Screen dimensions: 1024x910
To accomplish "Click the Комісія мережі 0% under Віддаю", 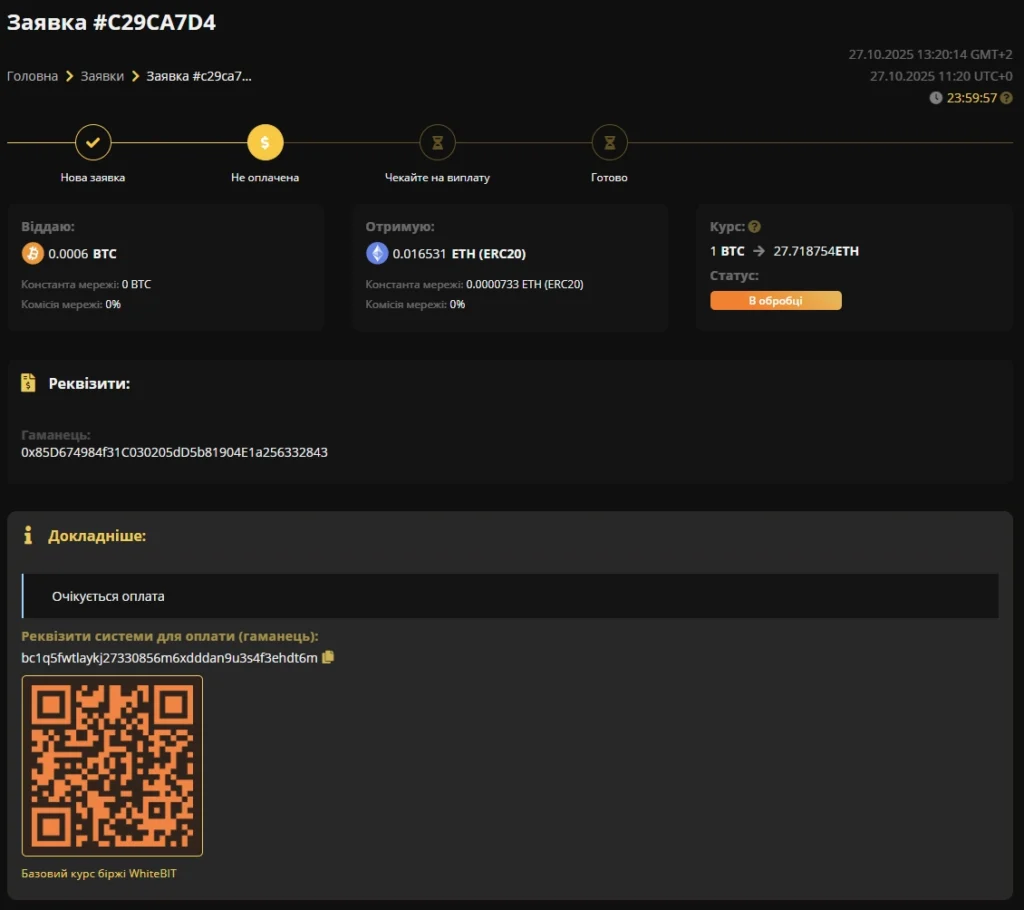I will [x=71, y=304].
